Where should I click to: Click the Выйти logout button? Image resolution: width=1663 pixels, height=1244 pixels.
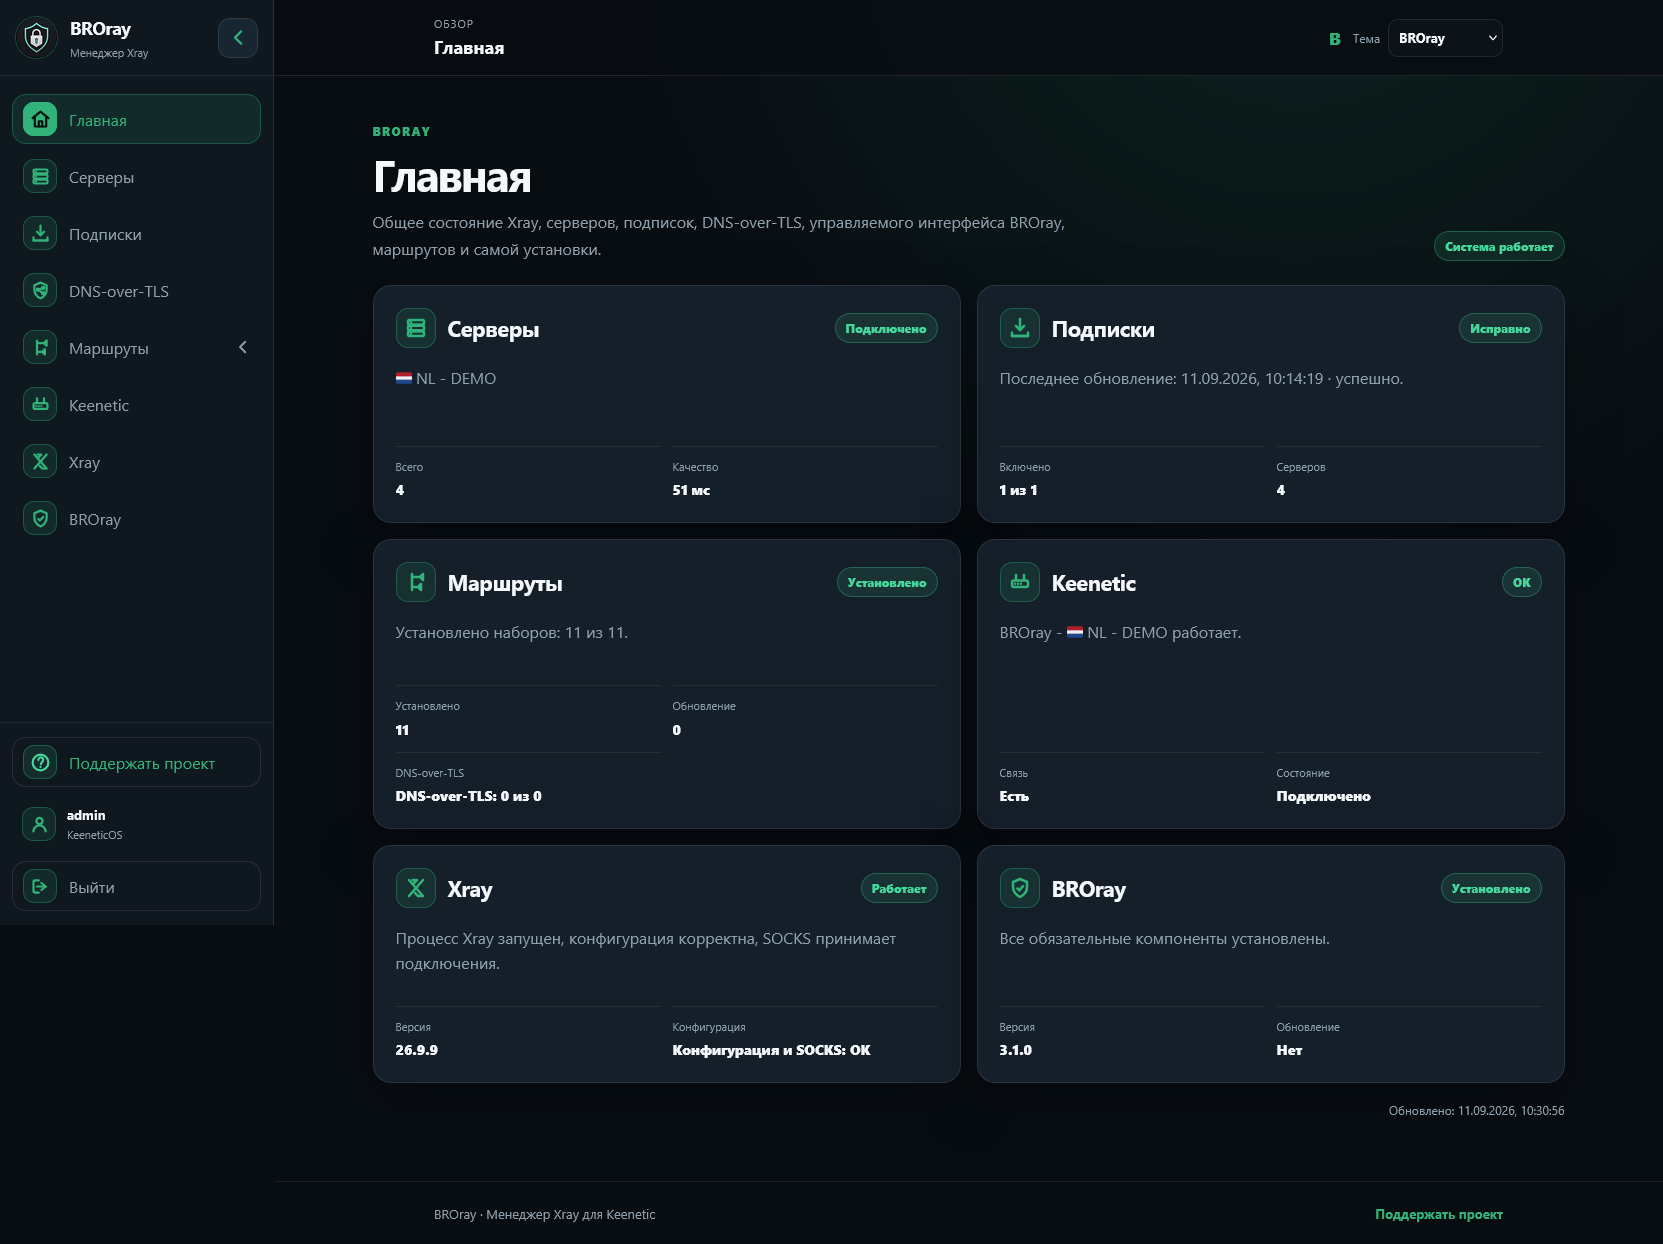pos(136,886)
